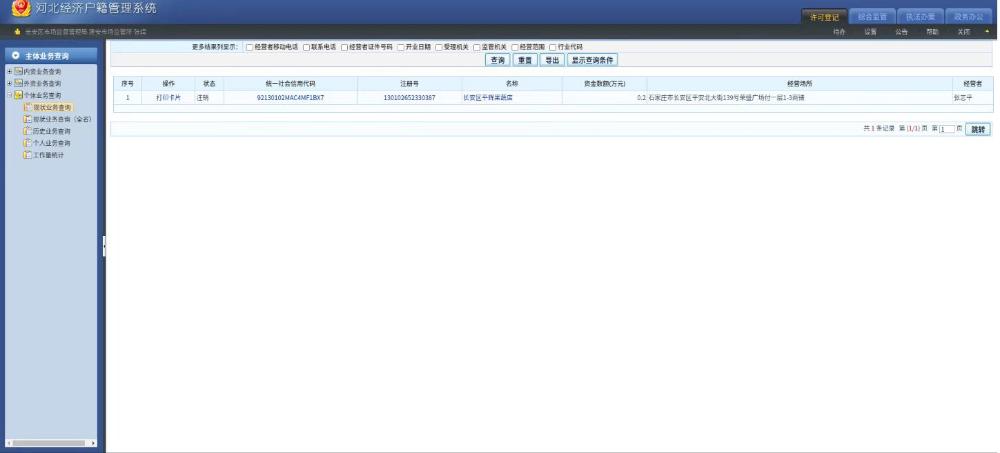This screenshot has width=1000, height=453.
Task: Tick the 开业日期 checkbox
Action: coord(401,47)
